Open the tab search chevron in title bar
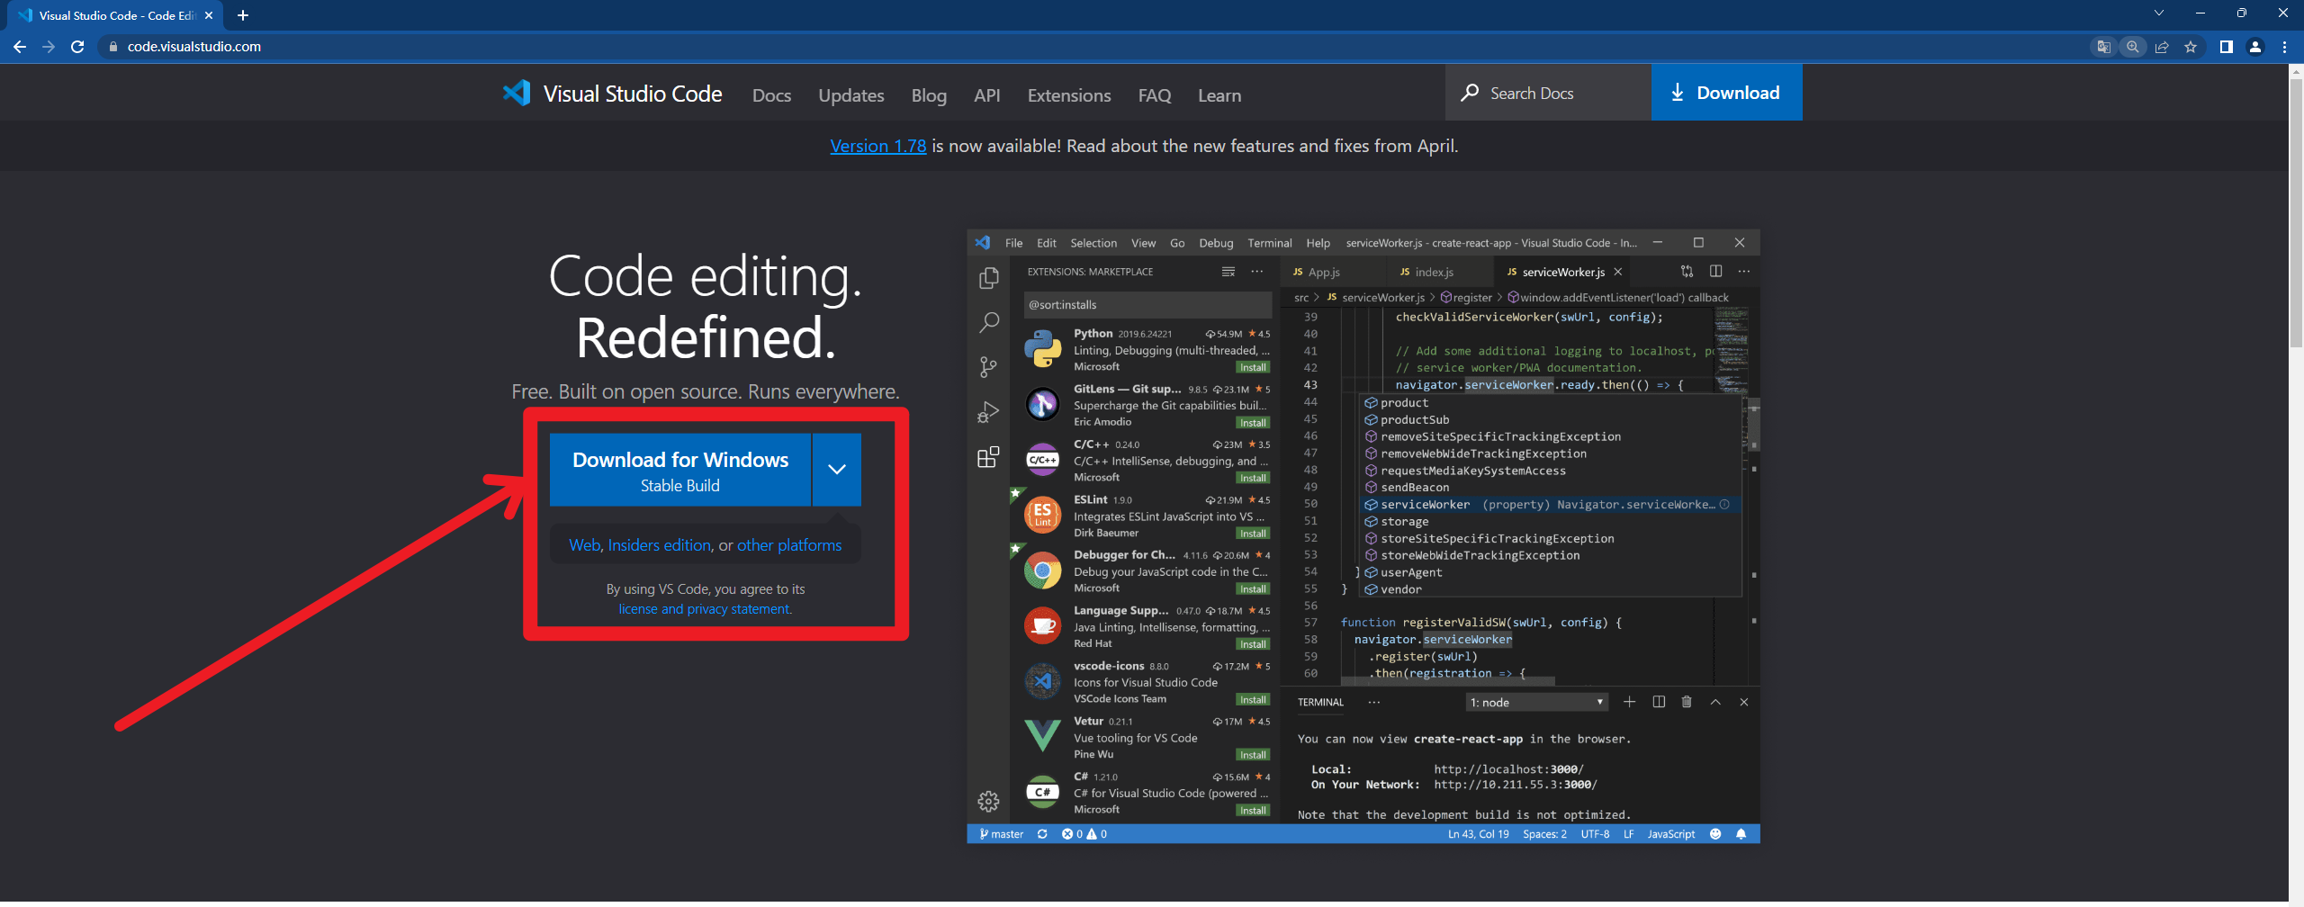The image size is (2304, 907). pyautogui.click(x=2159, y=14)
